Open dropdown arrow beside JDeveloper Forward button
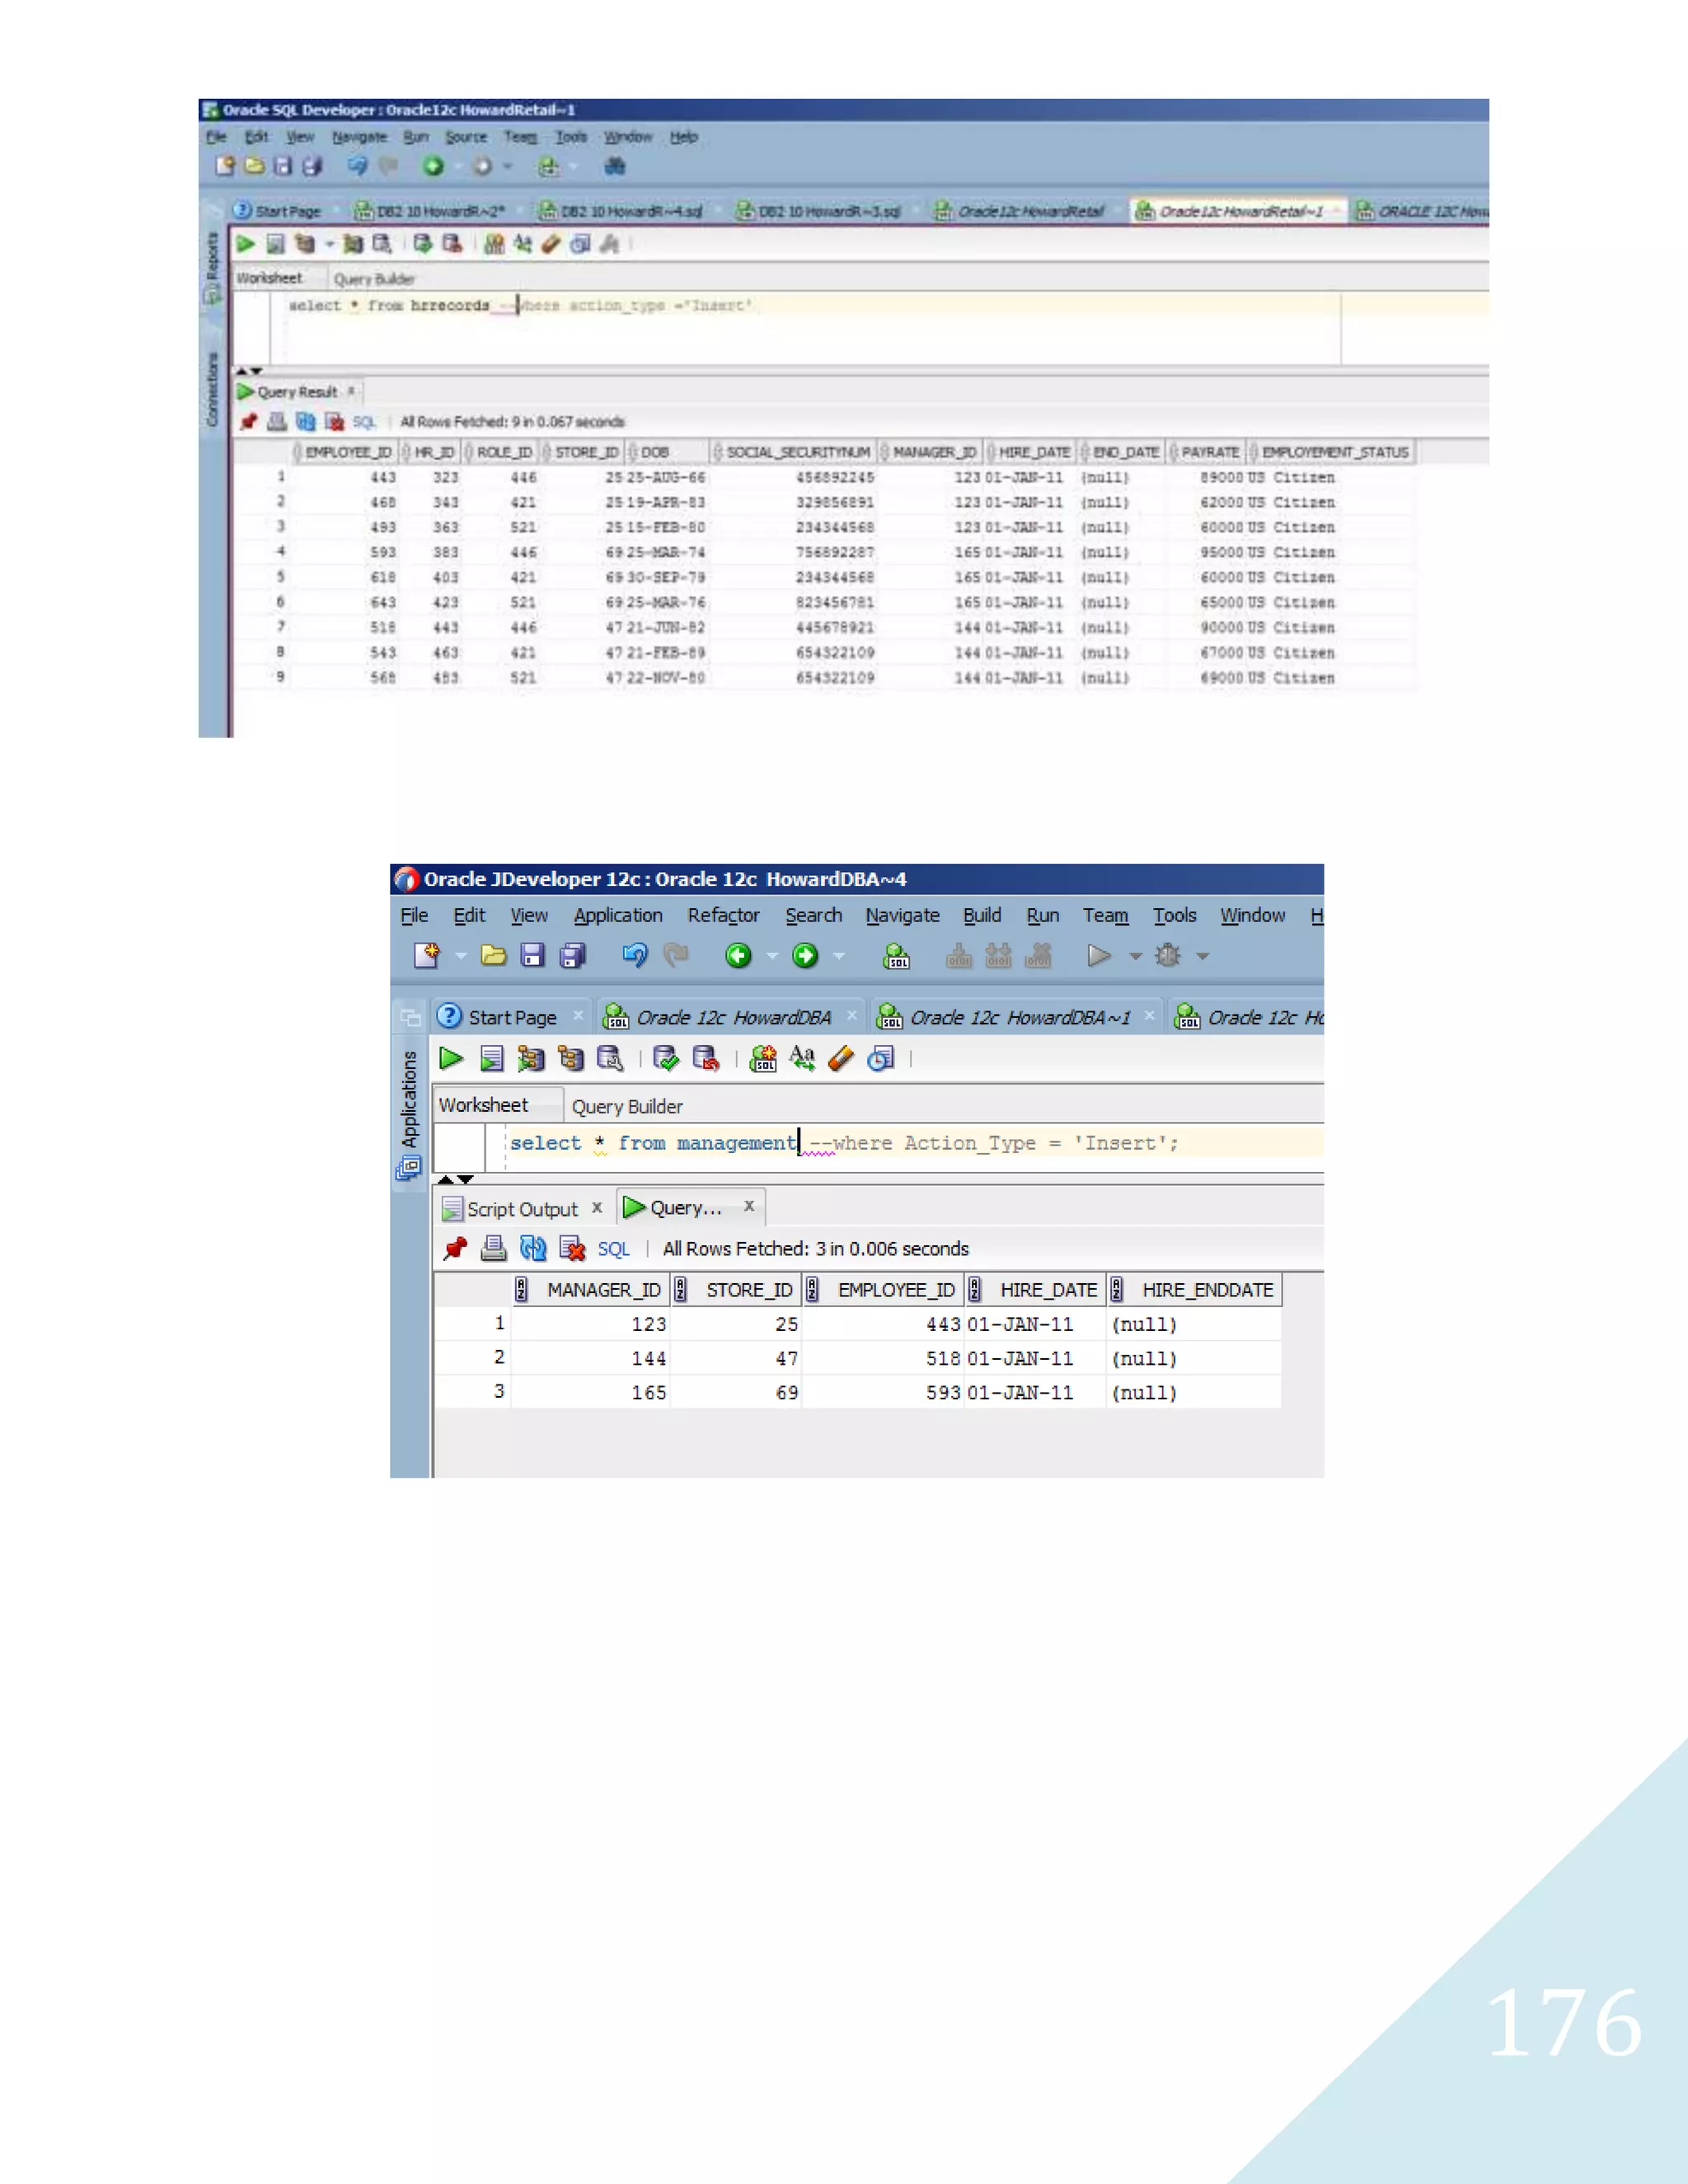This screenshot has width=1688, height=2184. (839, 956)
